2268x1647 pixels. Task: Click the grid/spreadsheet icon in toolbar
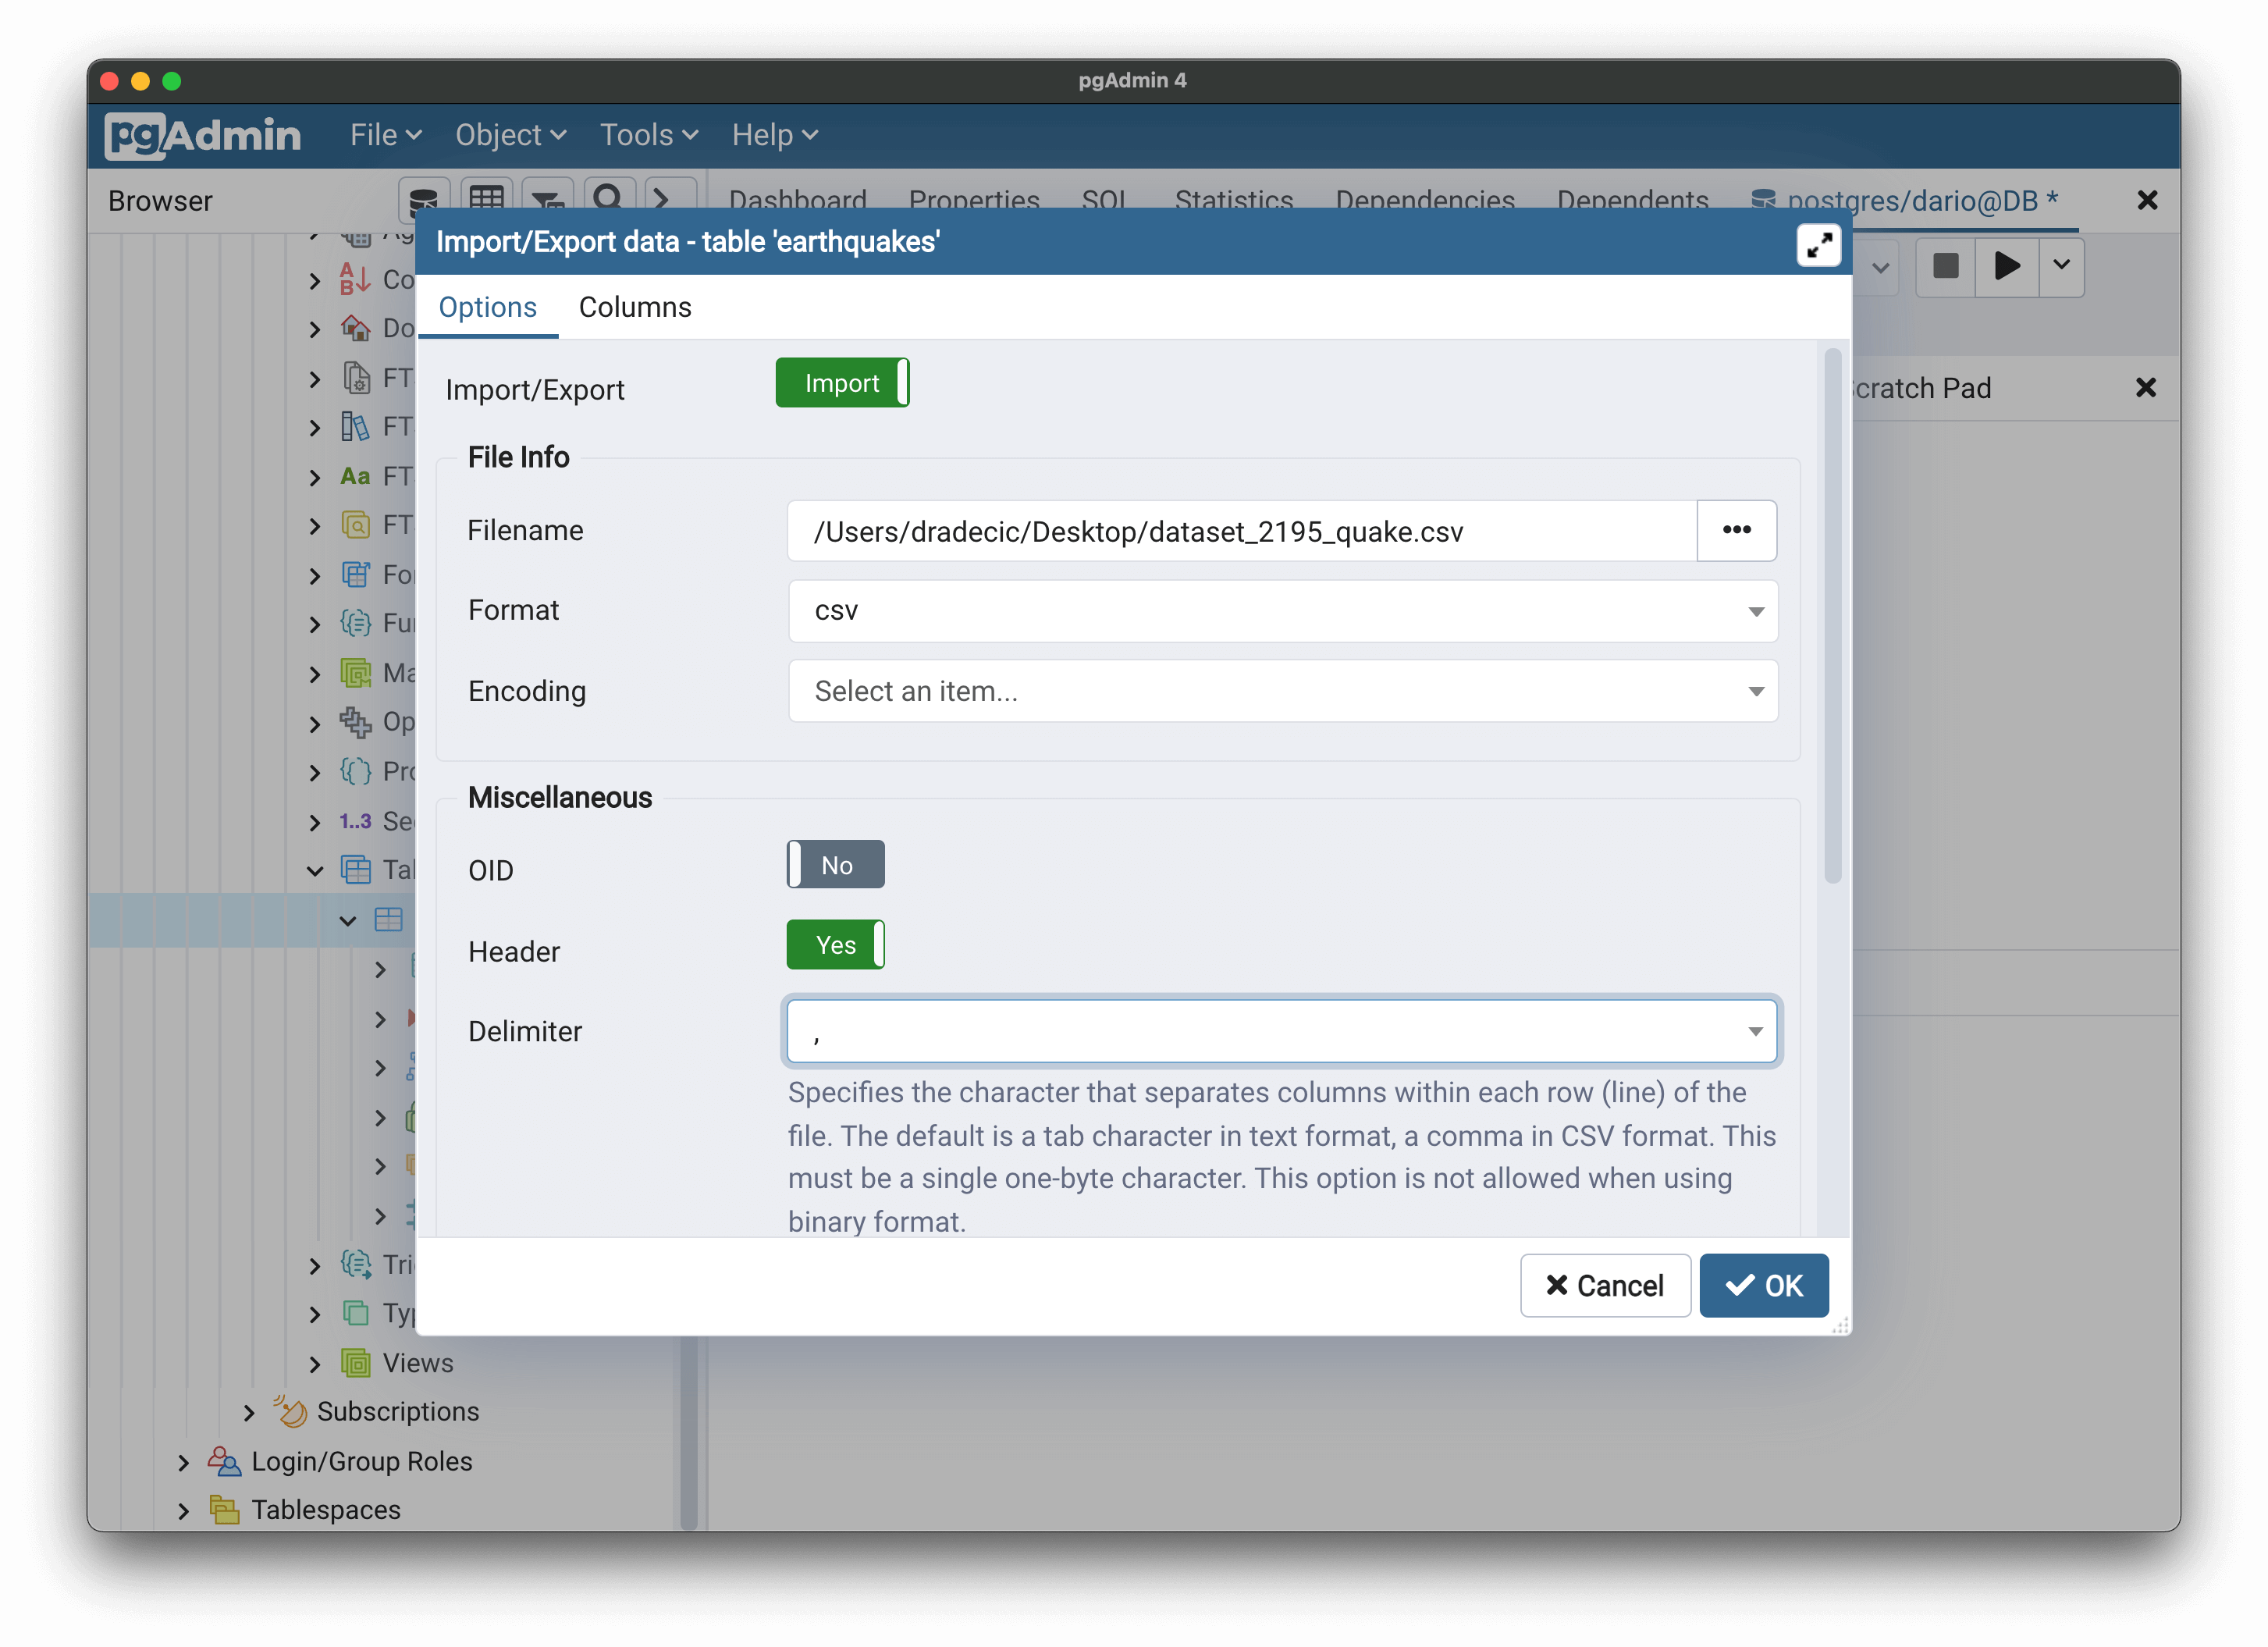(489, 197)
